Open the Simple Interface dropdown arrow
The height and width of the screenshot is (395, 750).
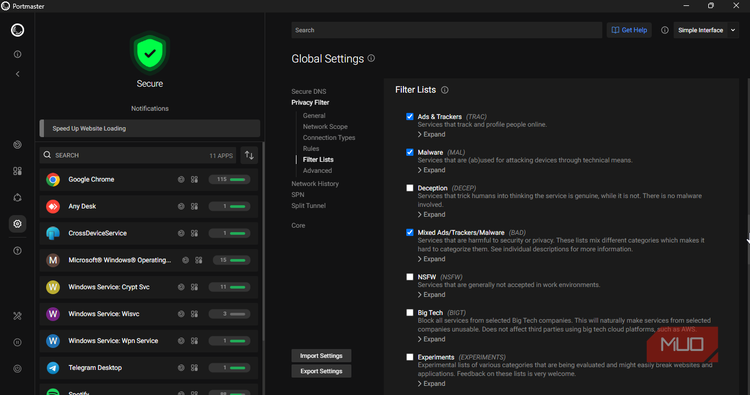pyautogui.click(x=733, y=30)
